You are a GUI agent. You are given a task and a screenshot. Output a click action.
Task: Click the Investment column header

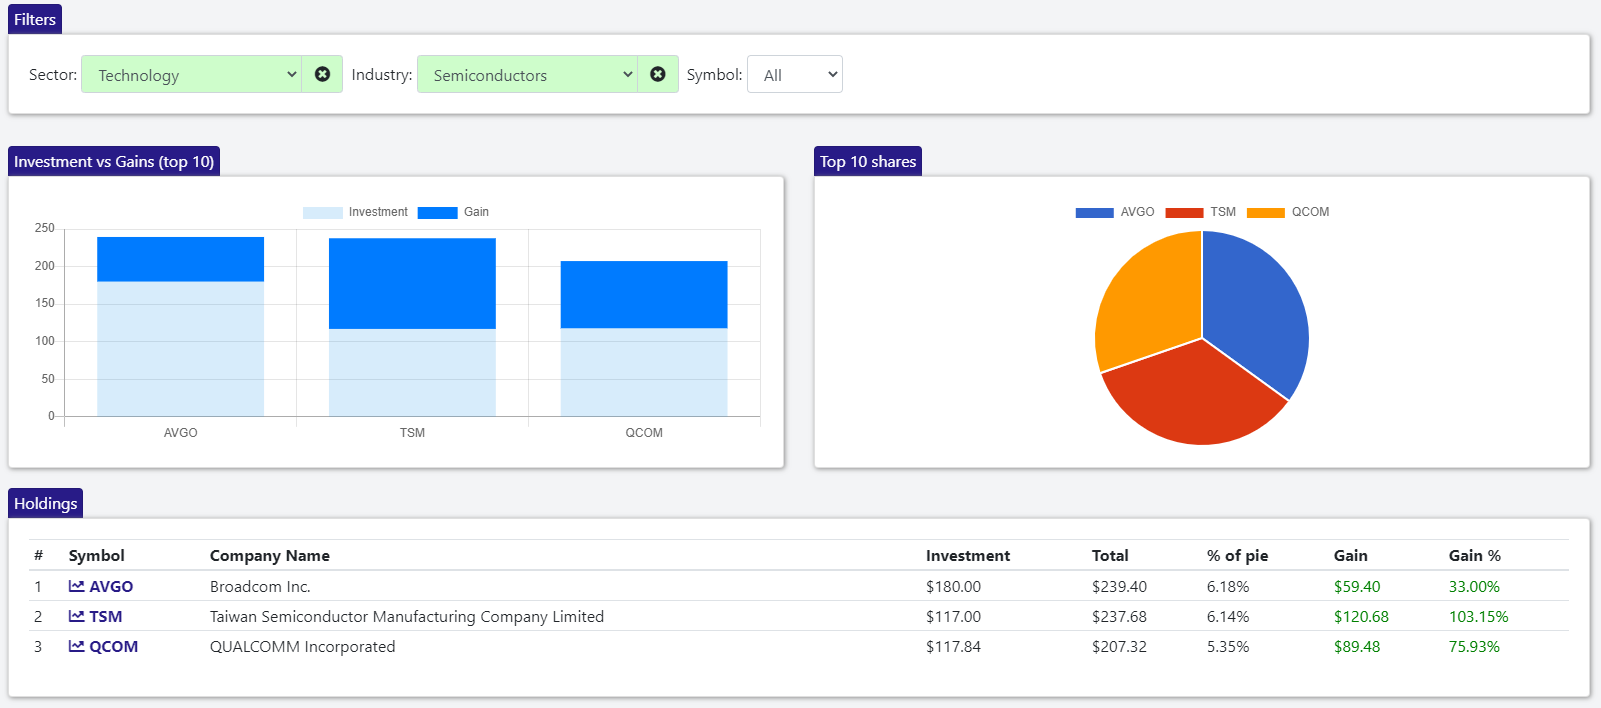(968, 556)
